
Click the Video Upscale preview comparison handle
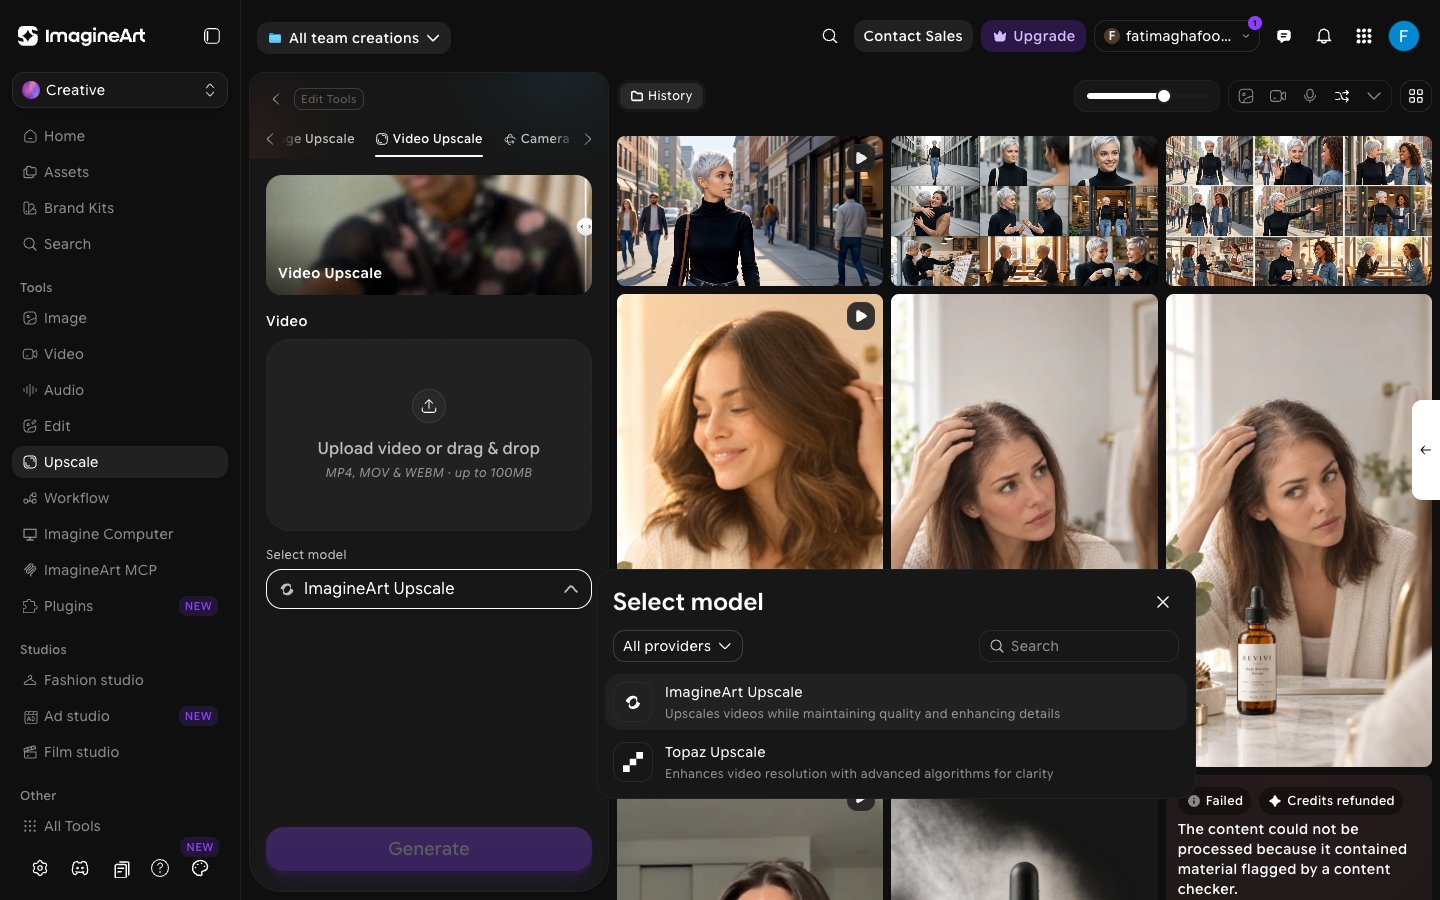(585, 227)
